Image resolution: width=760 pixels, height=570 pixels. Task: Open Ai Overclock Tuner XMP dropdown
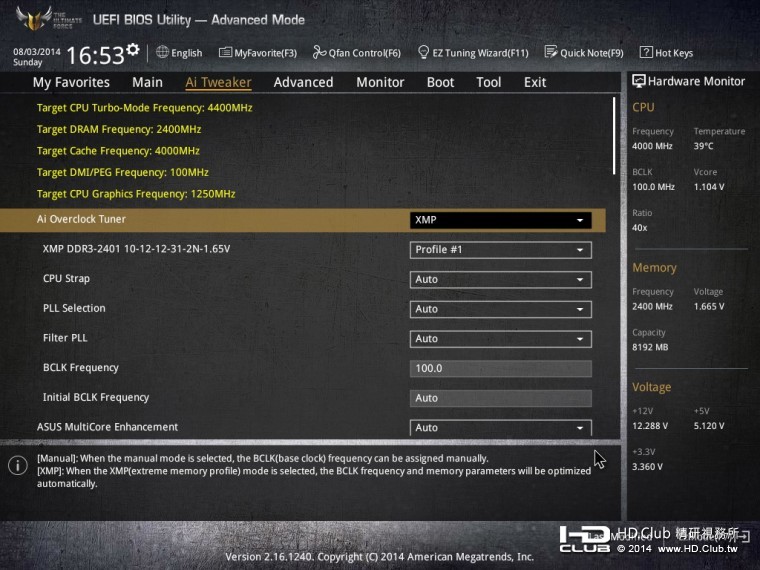coord(501,220)
